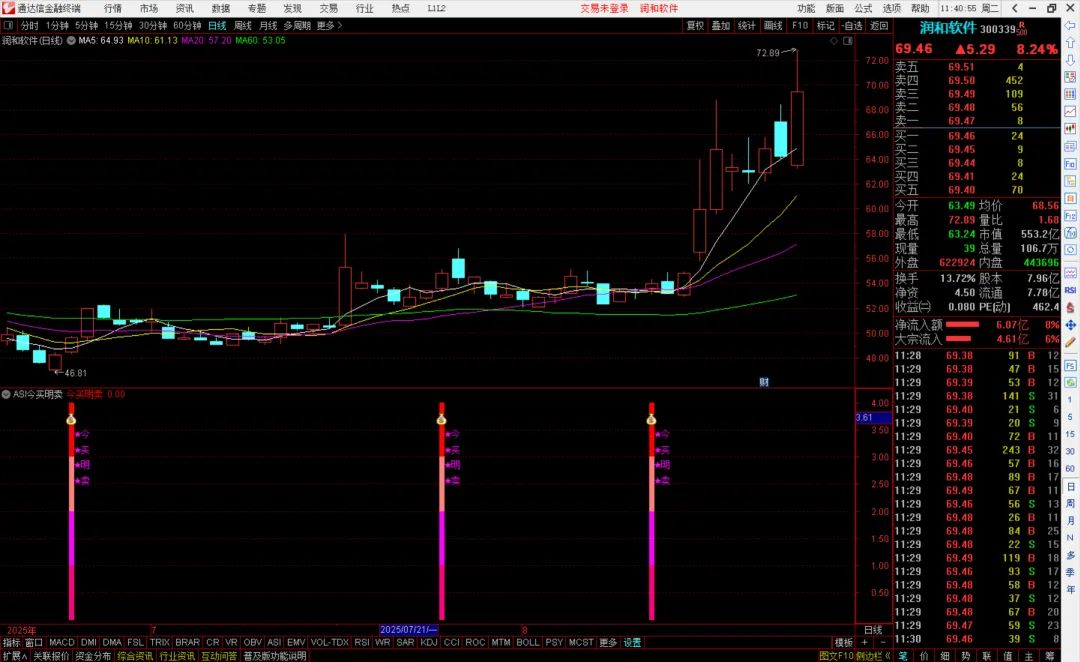1080x662 pixels.
Task: Open the 窗口 window count selector
Action: tap(34, 642)
